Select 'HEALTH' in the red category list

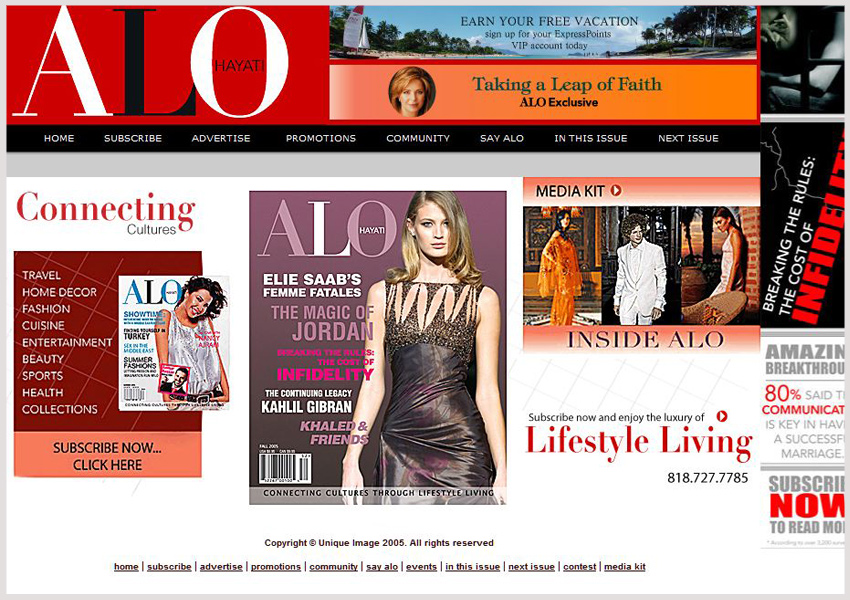pos(42,392)
